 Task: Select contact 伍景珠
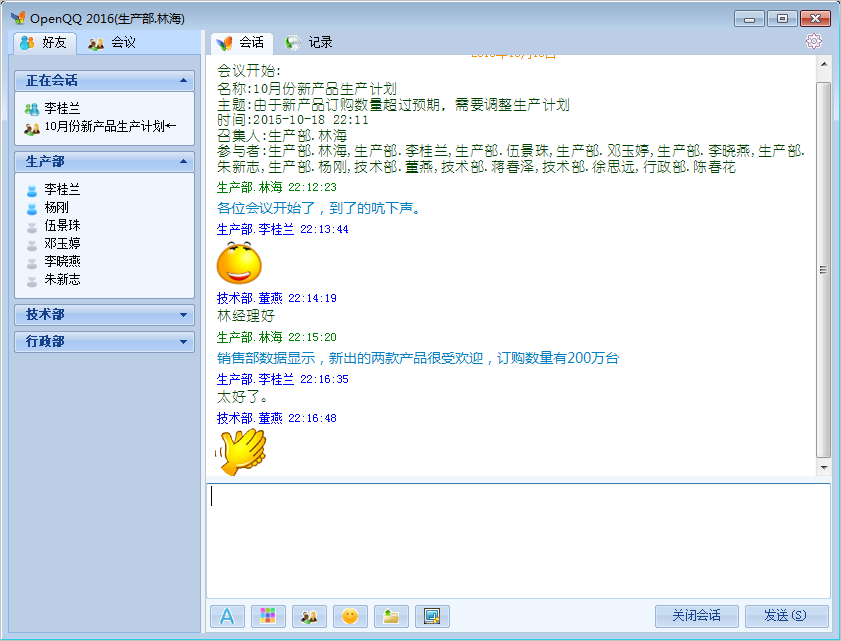coord(62,225)
